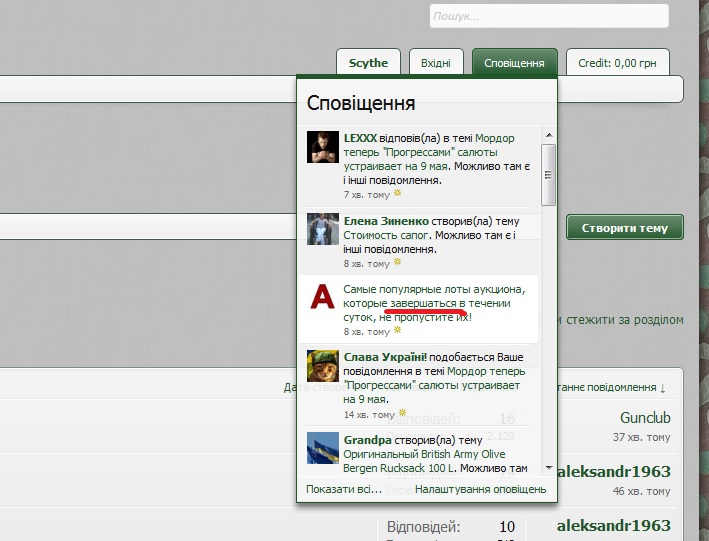Click Показати всі… link
Image resolution: width=709 pixels, height=541 pixels.
tap(344, 489)
